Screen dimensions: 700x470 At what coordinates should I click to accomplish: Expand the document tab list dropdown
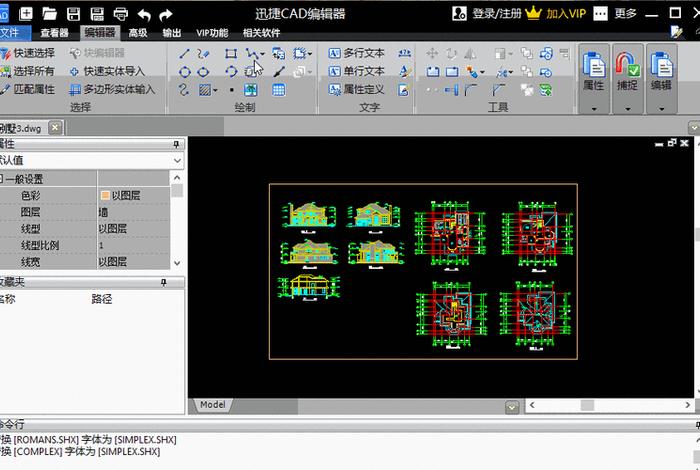coord(694,128)
